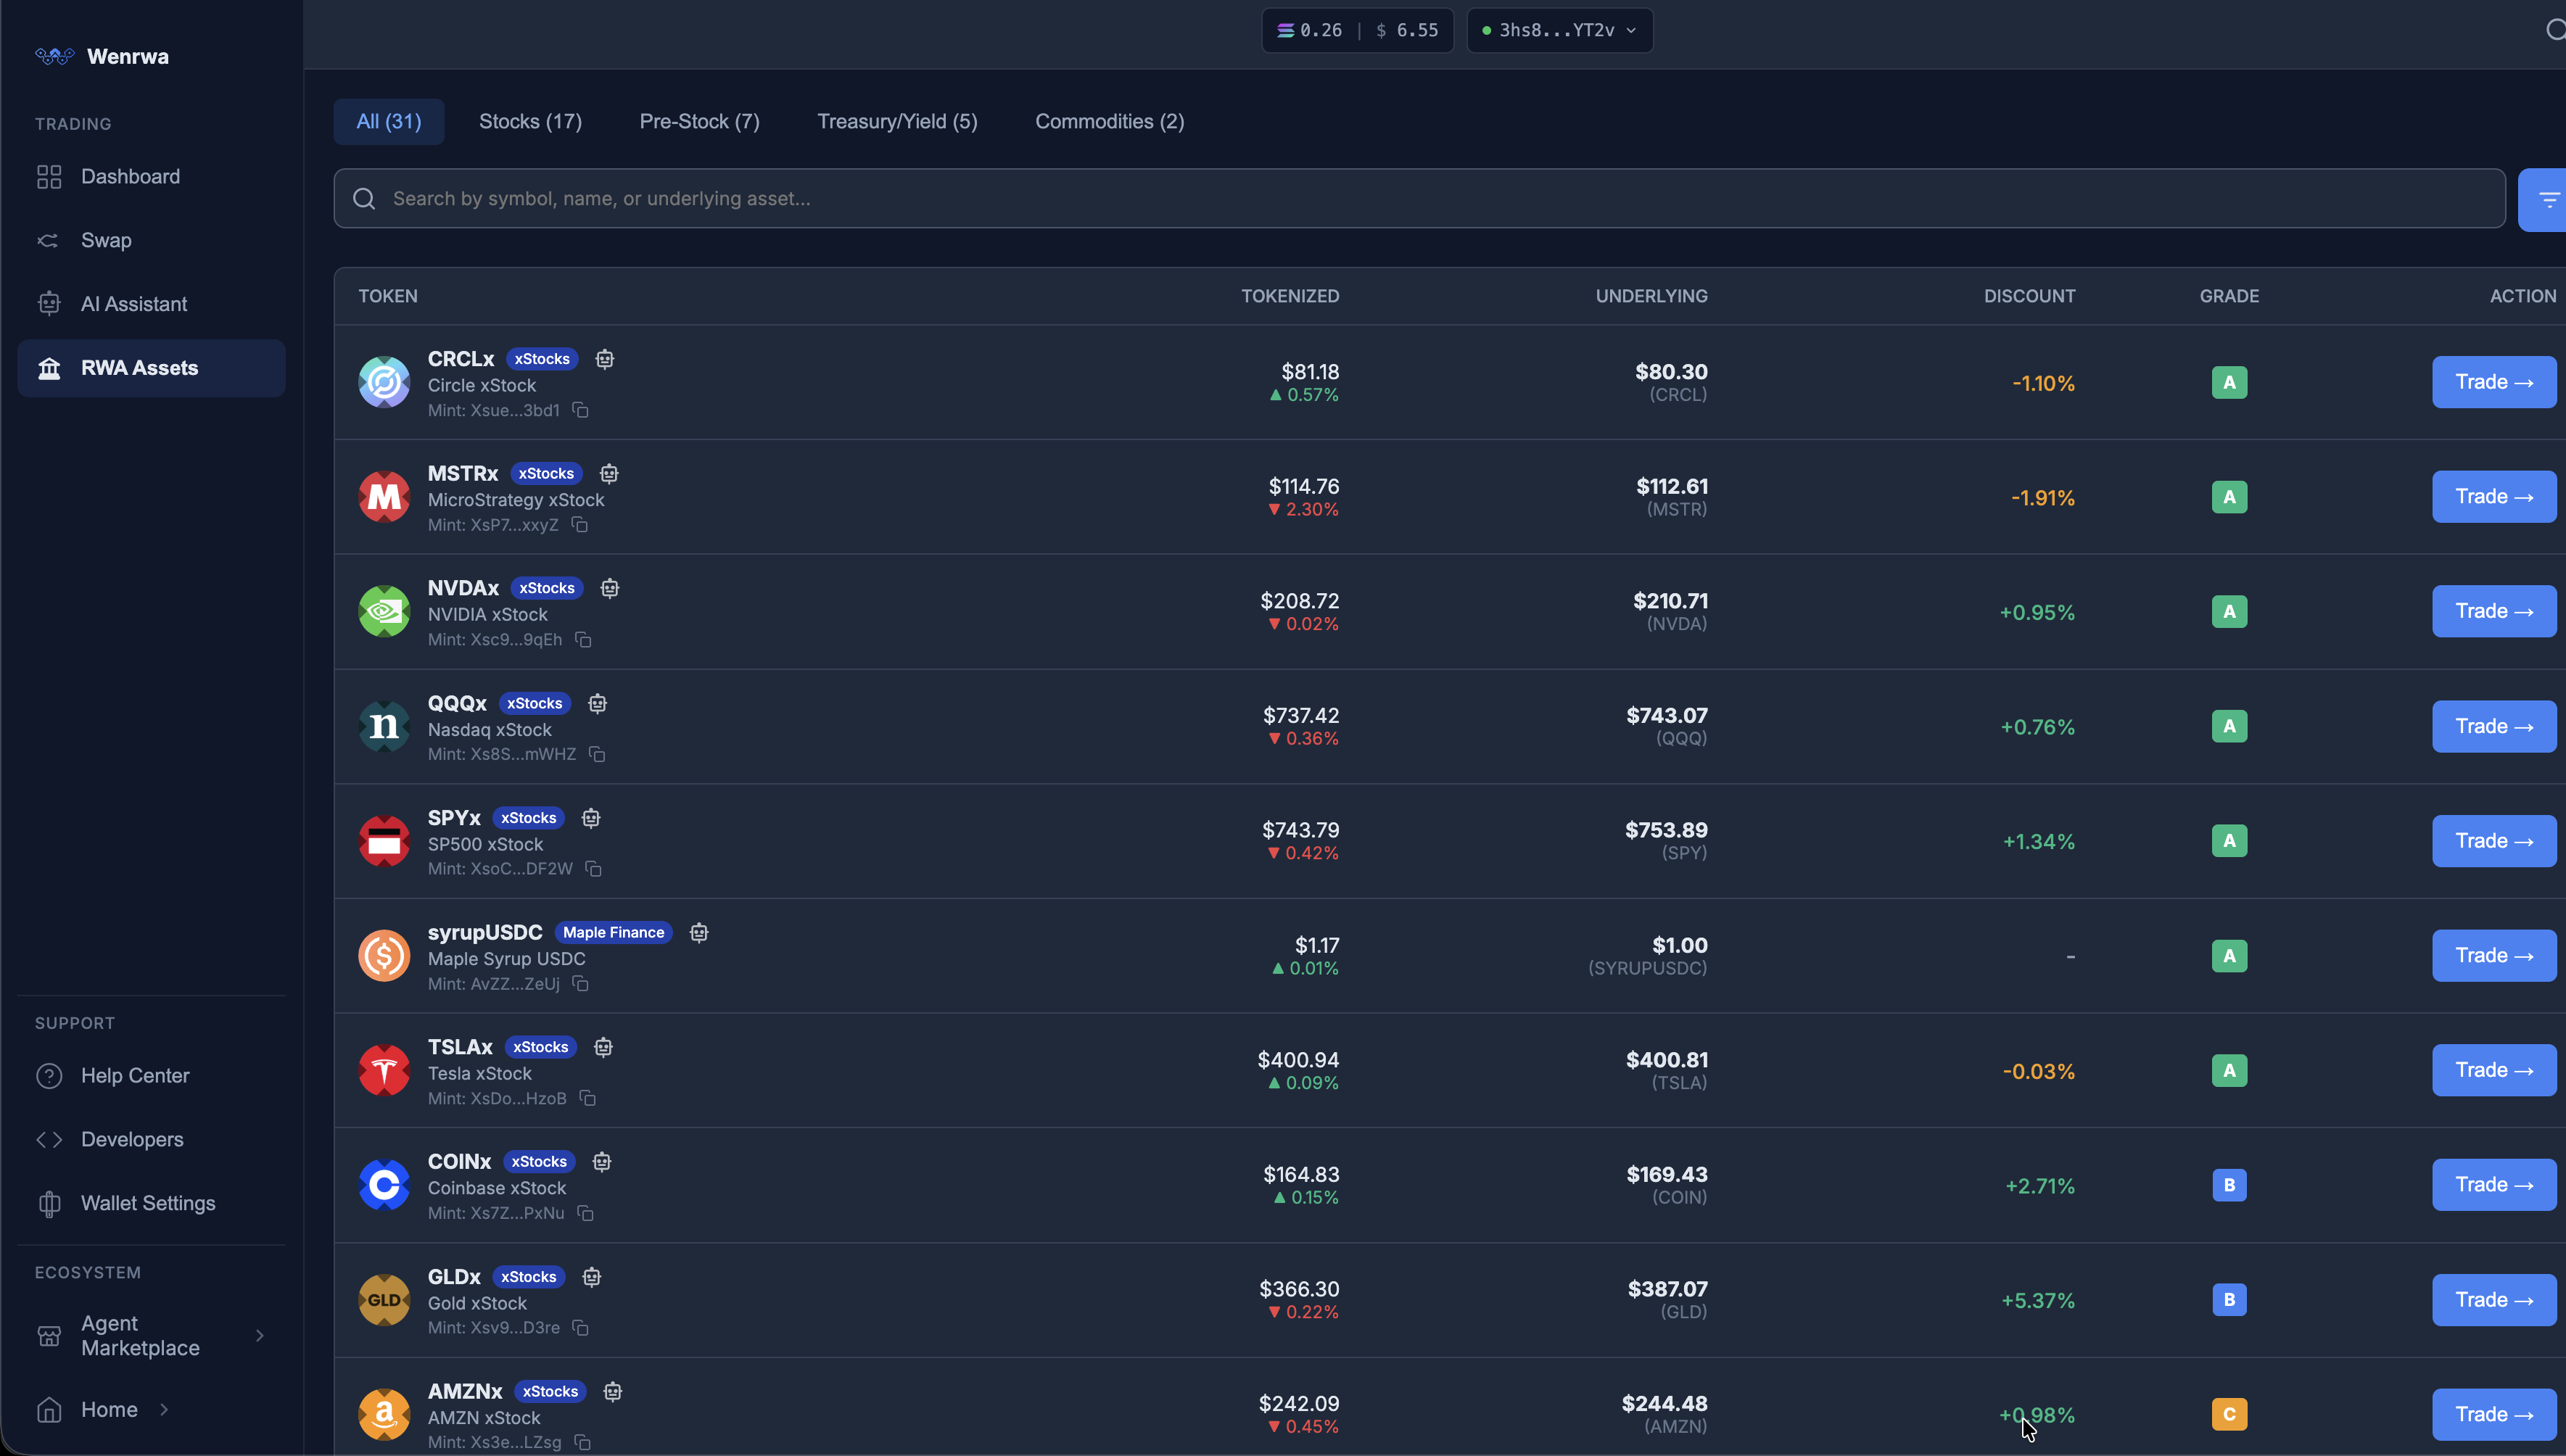The image size is (2566, 1456).
Task: Copy the NVDAx mint address
Action: [583, 639]
